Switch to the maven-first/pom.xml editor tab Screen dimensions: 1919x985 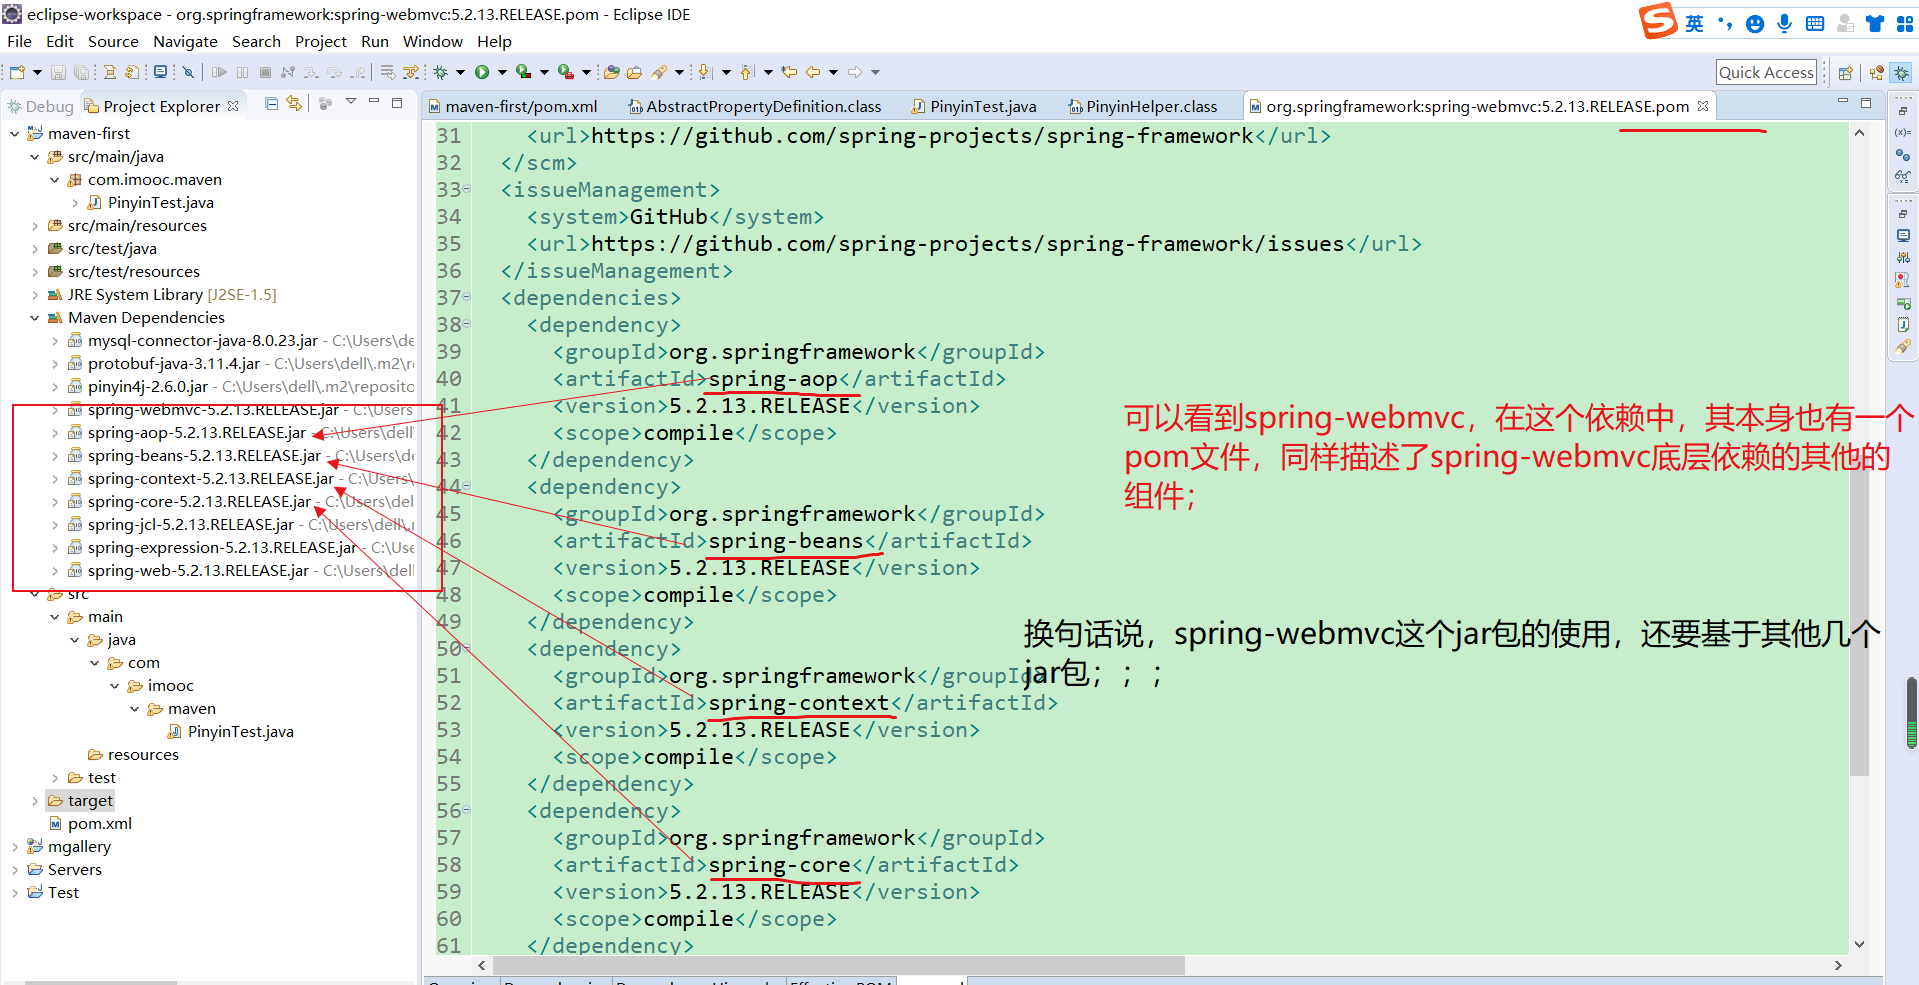pyautogui.click(x=512, y=106)
